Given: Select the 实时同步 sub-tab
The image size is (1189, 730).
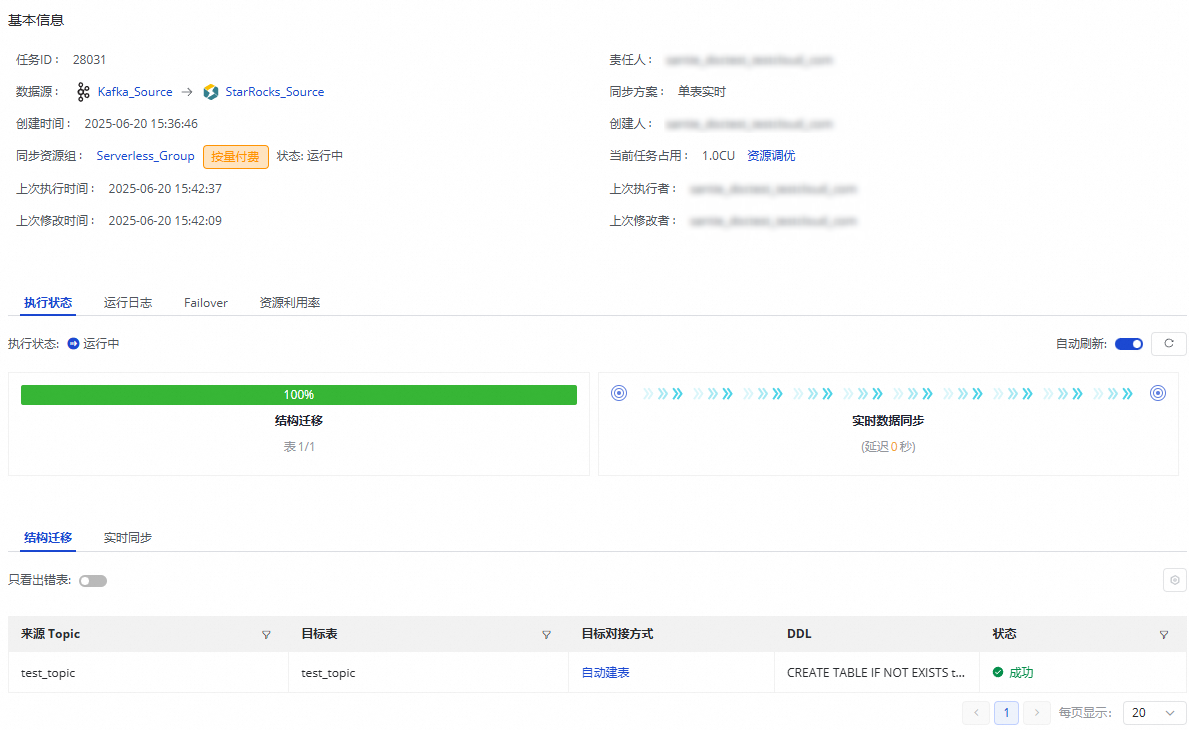Looking at the screenshot, I should (x=127, y=537).
